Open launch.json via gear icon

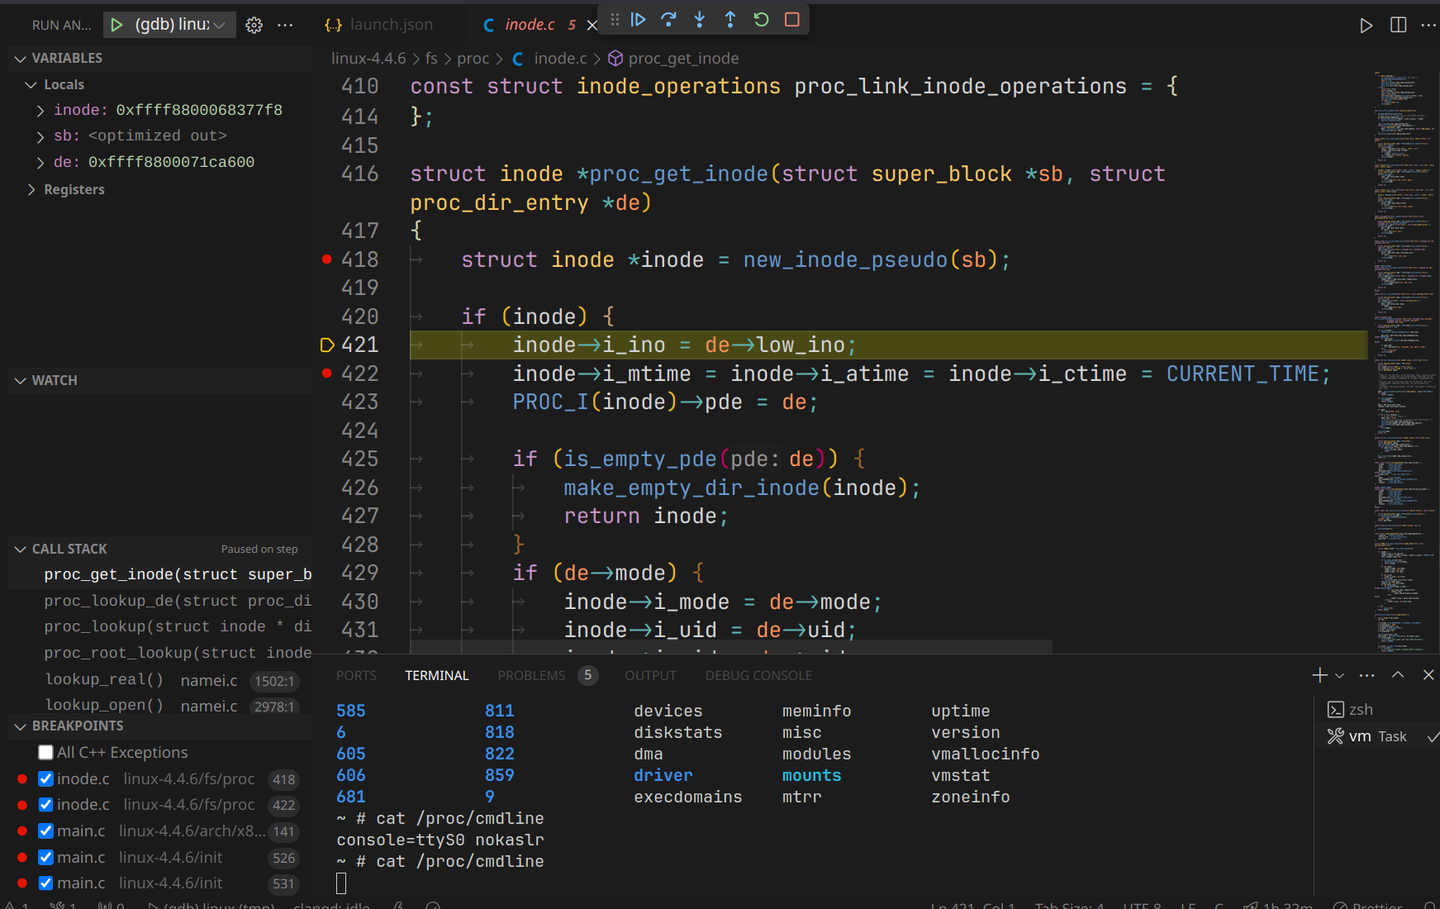(x=254, y=25)
